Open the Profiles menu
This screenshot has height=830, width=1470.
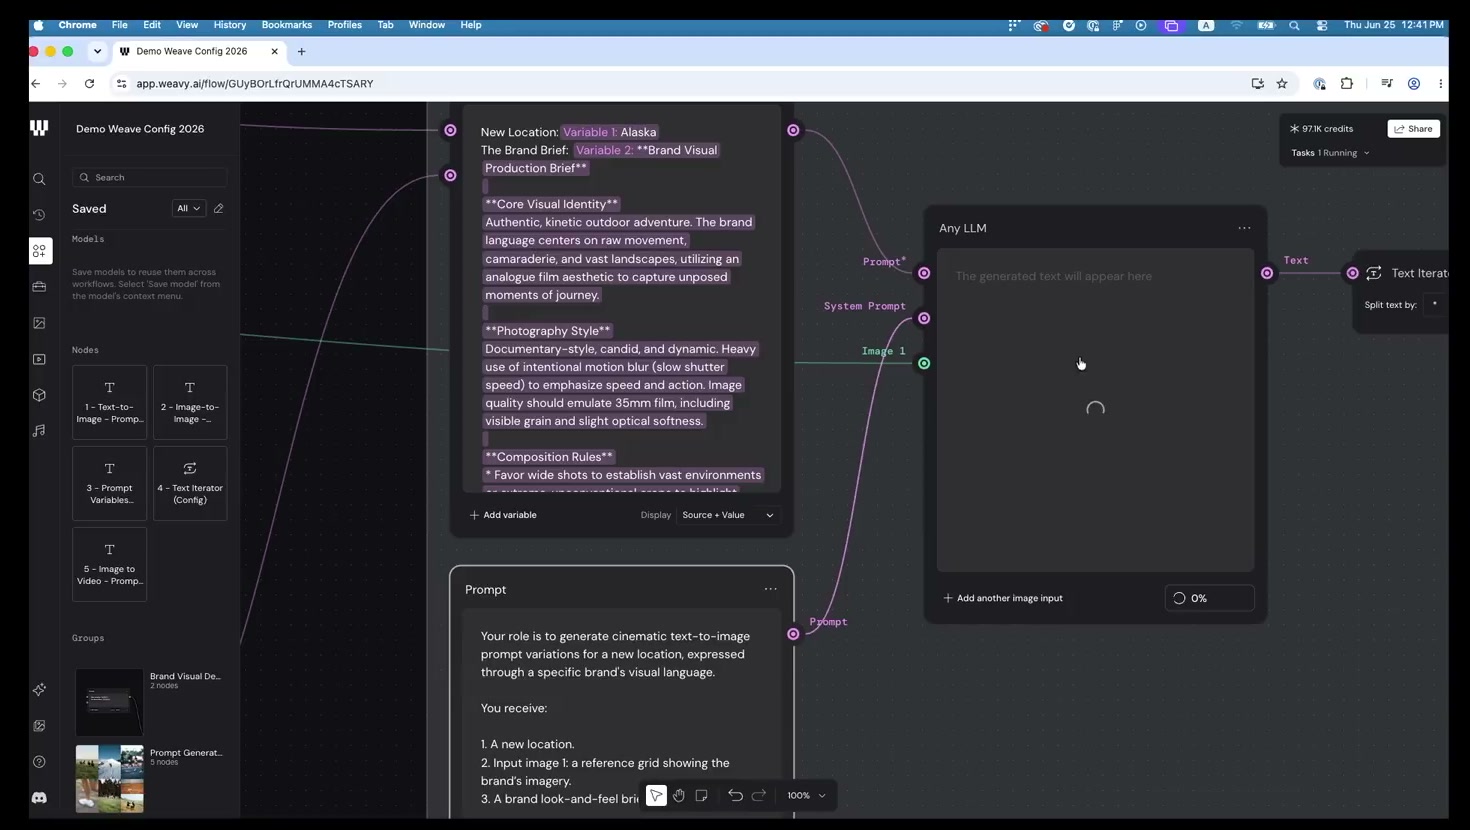(x=345, y=25)
